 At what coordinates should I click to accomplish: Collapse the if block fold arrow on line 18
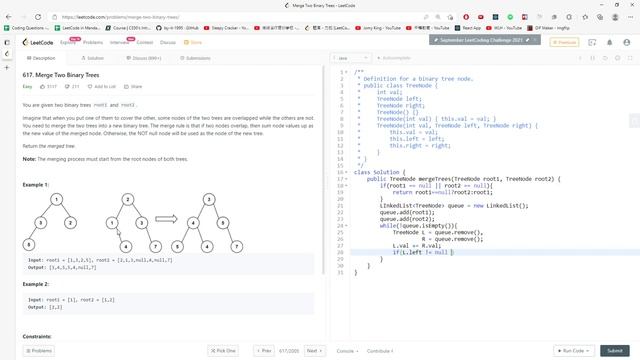coord(347,186)
